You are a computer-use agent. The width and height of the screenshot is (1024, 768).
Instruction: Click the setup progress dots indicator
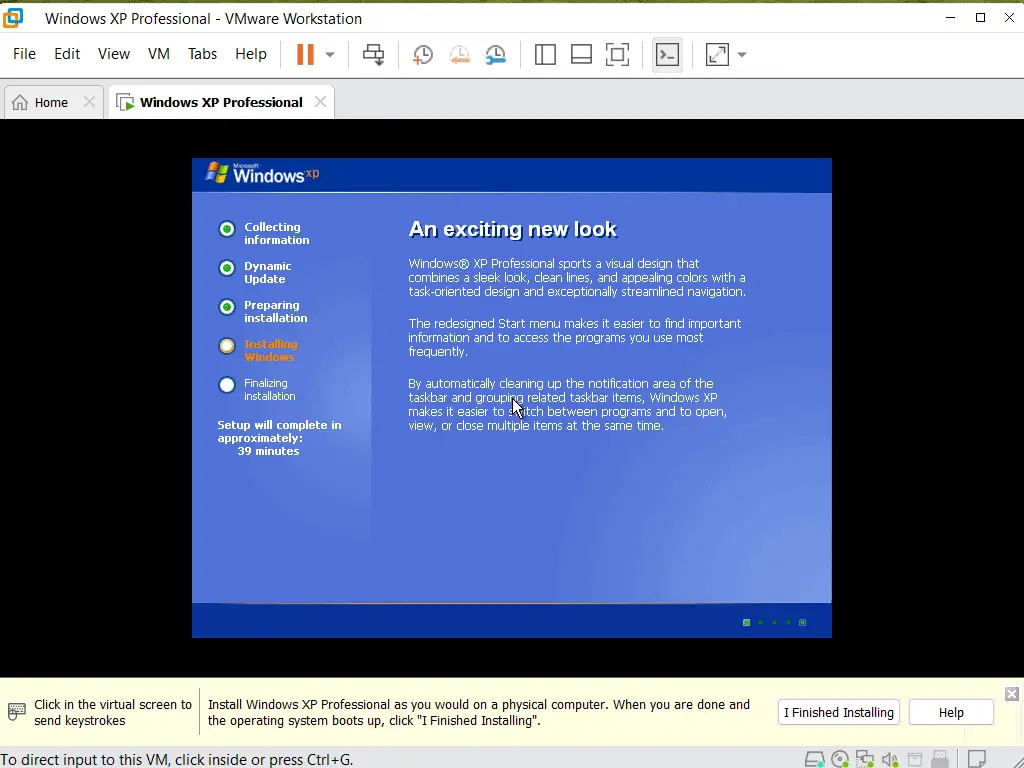point(775,622)
